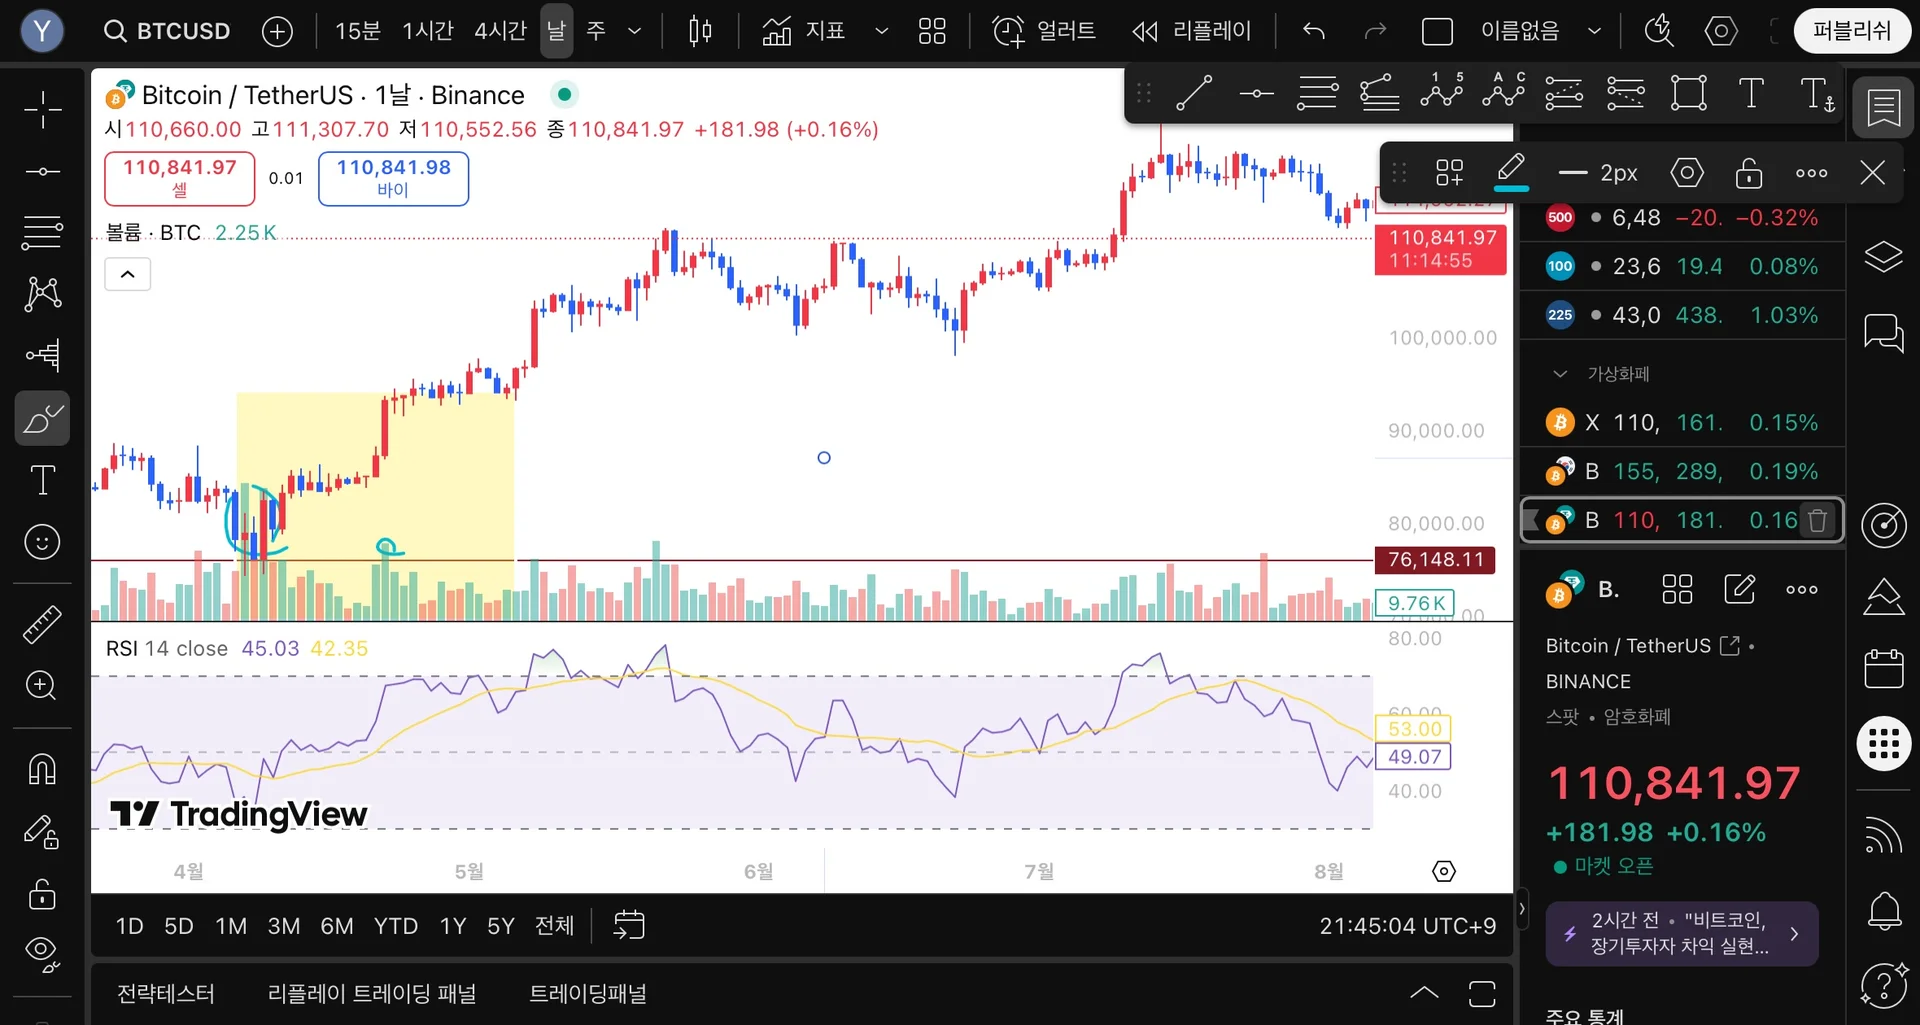1920x1025 pixels.
Task: Collapse the 가상화폐 watchlist section
Action: [1560, 374]
